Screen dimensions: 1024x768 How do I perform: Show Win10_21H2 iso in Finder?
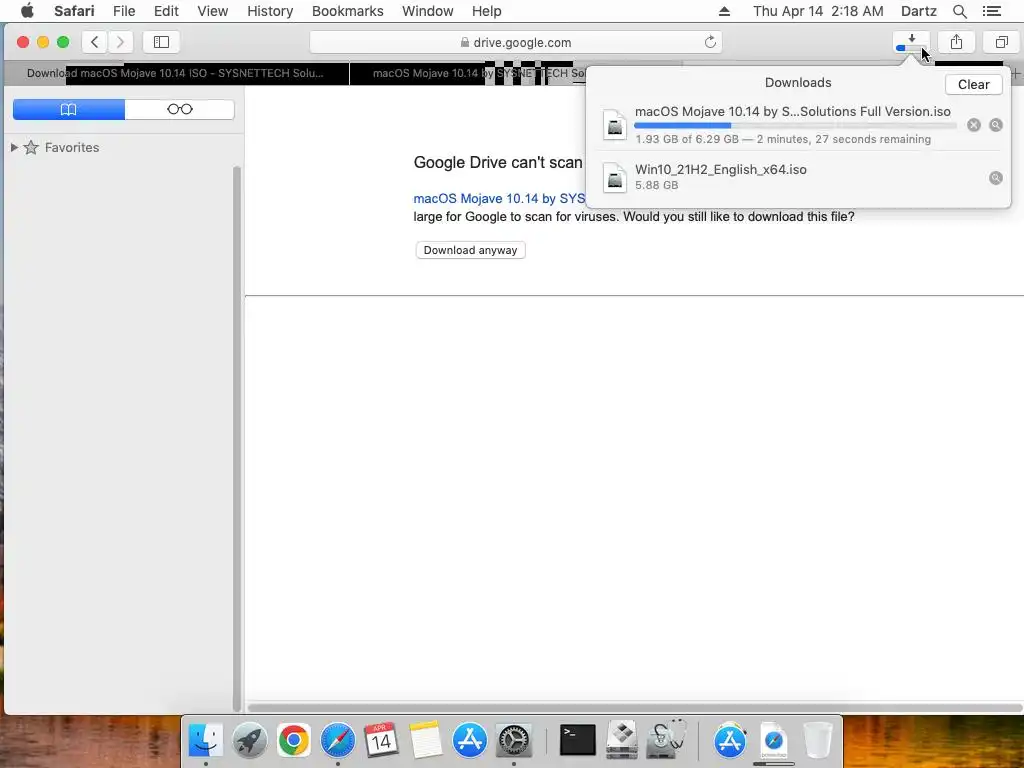[995, 178]
